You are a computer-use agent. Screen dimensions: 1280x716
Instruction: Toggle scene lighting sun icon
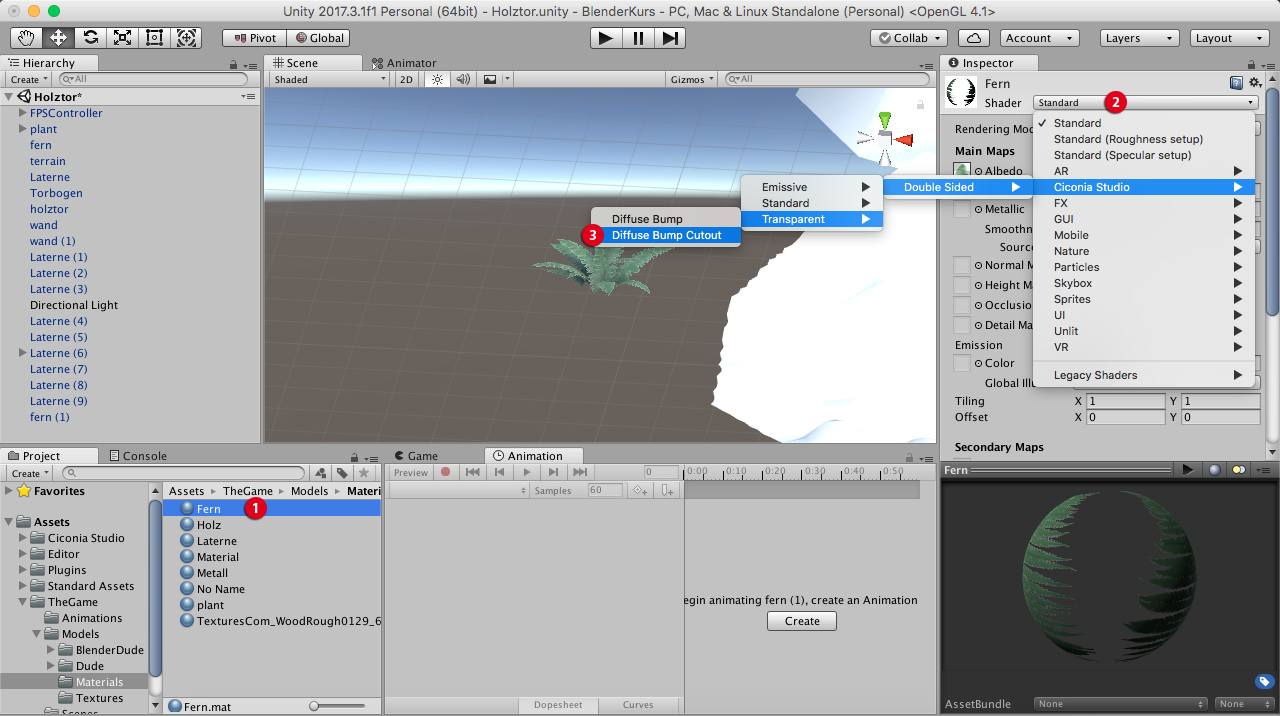(x=437, y=79)
